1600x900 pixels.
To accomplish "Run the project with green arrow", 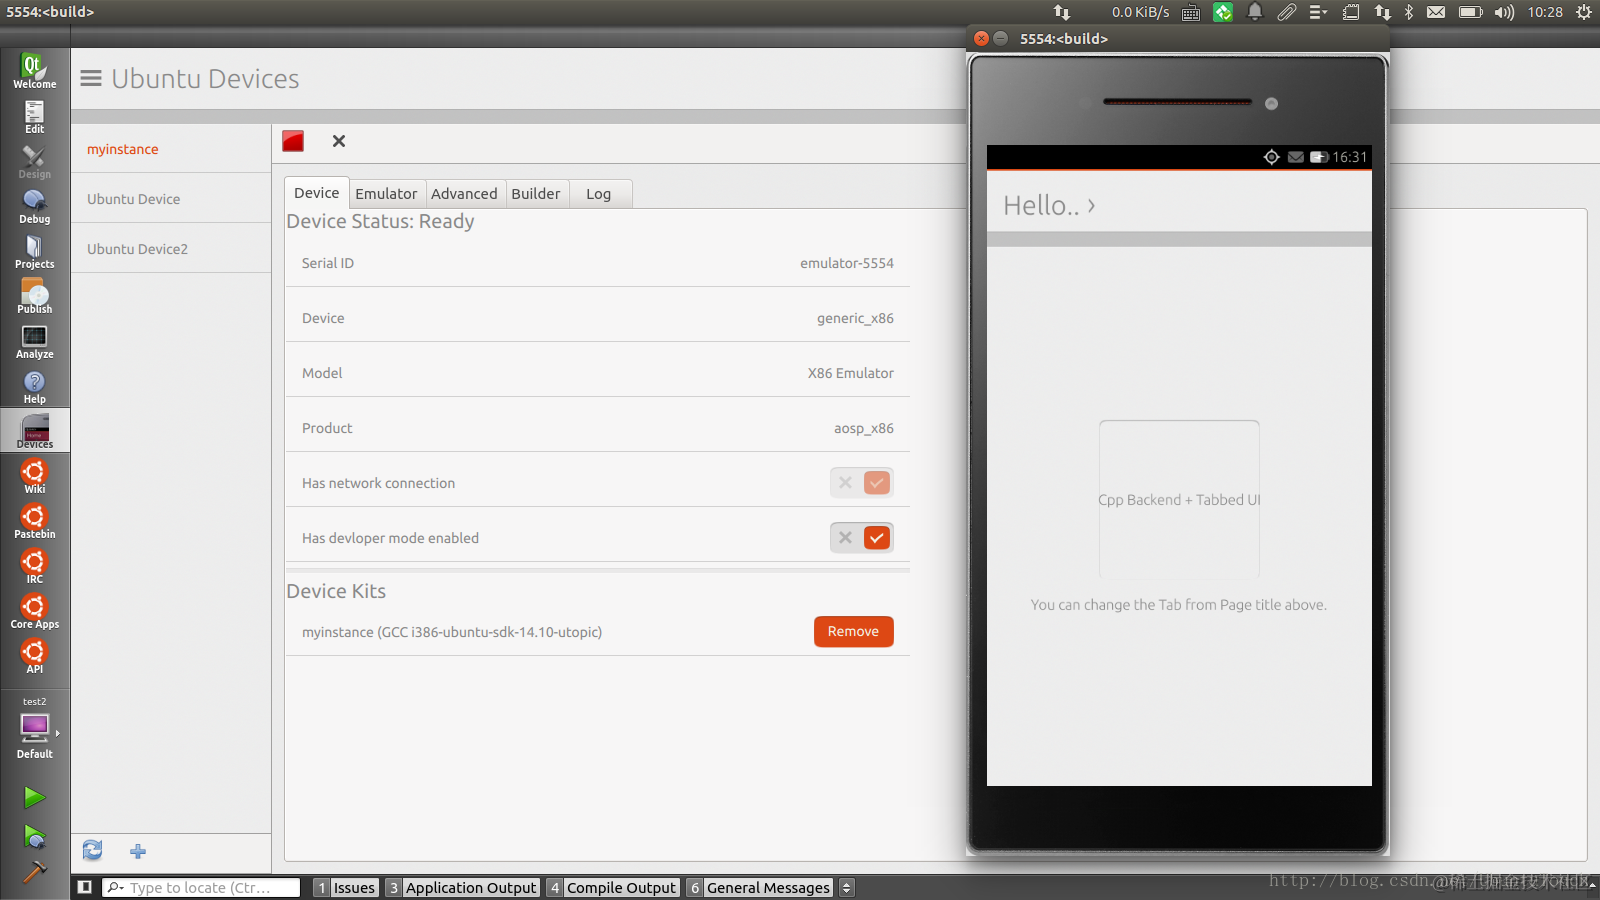I will [x=34, y=797].
